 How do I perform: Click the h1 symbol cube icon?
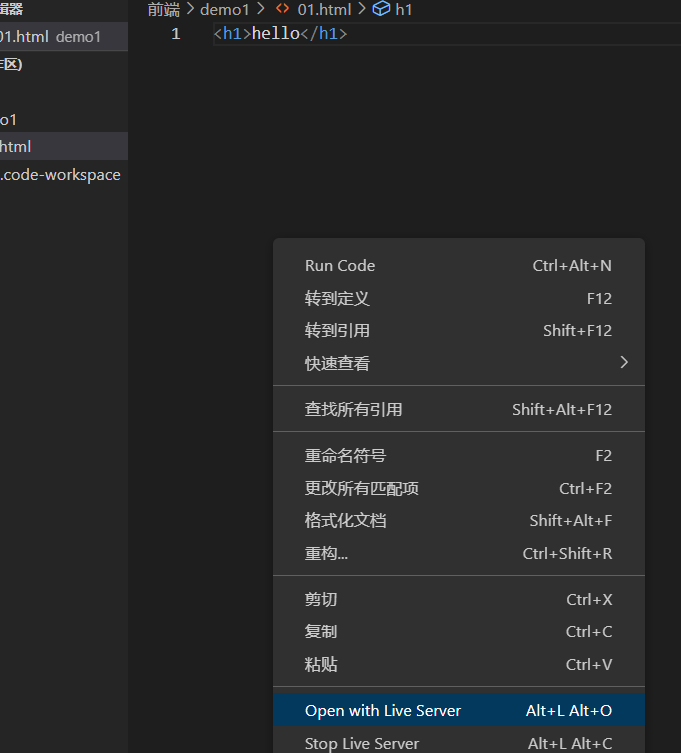click(381, 9)
